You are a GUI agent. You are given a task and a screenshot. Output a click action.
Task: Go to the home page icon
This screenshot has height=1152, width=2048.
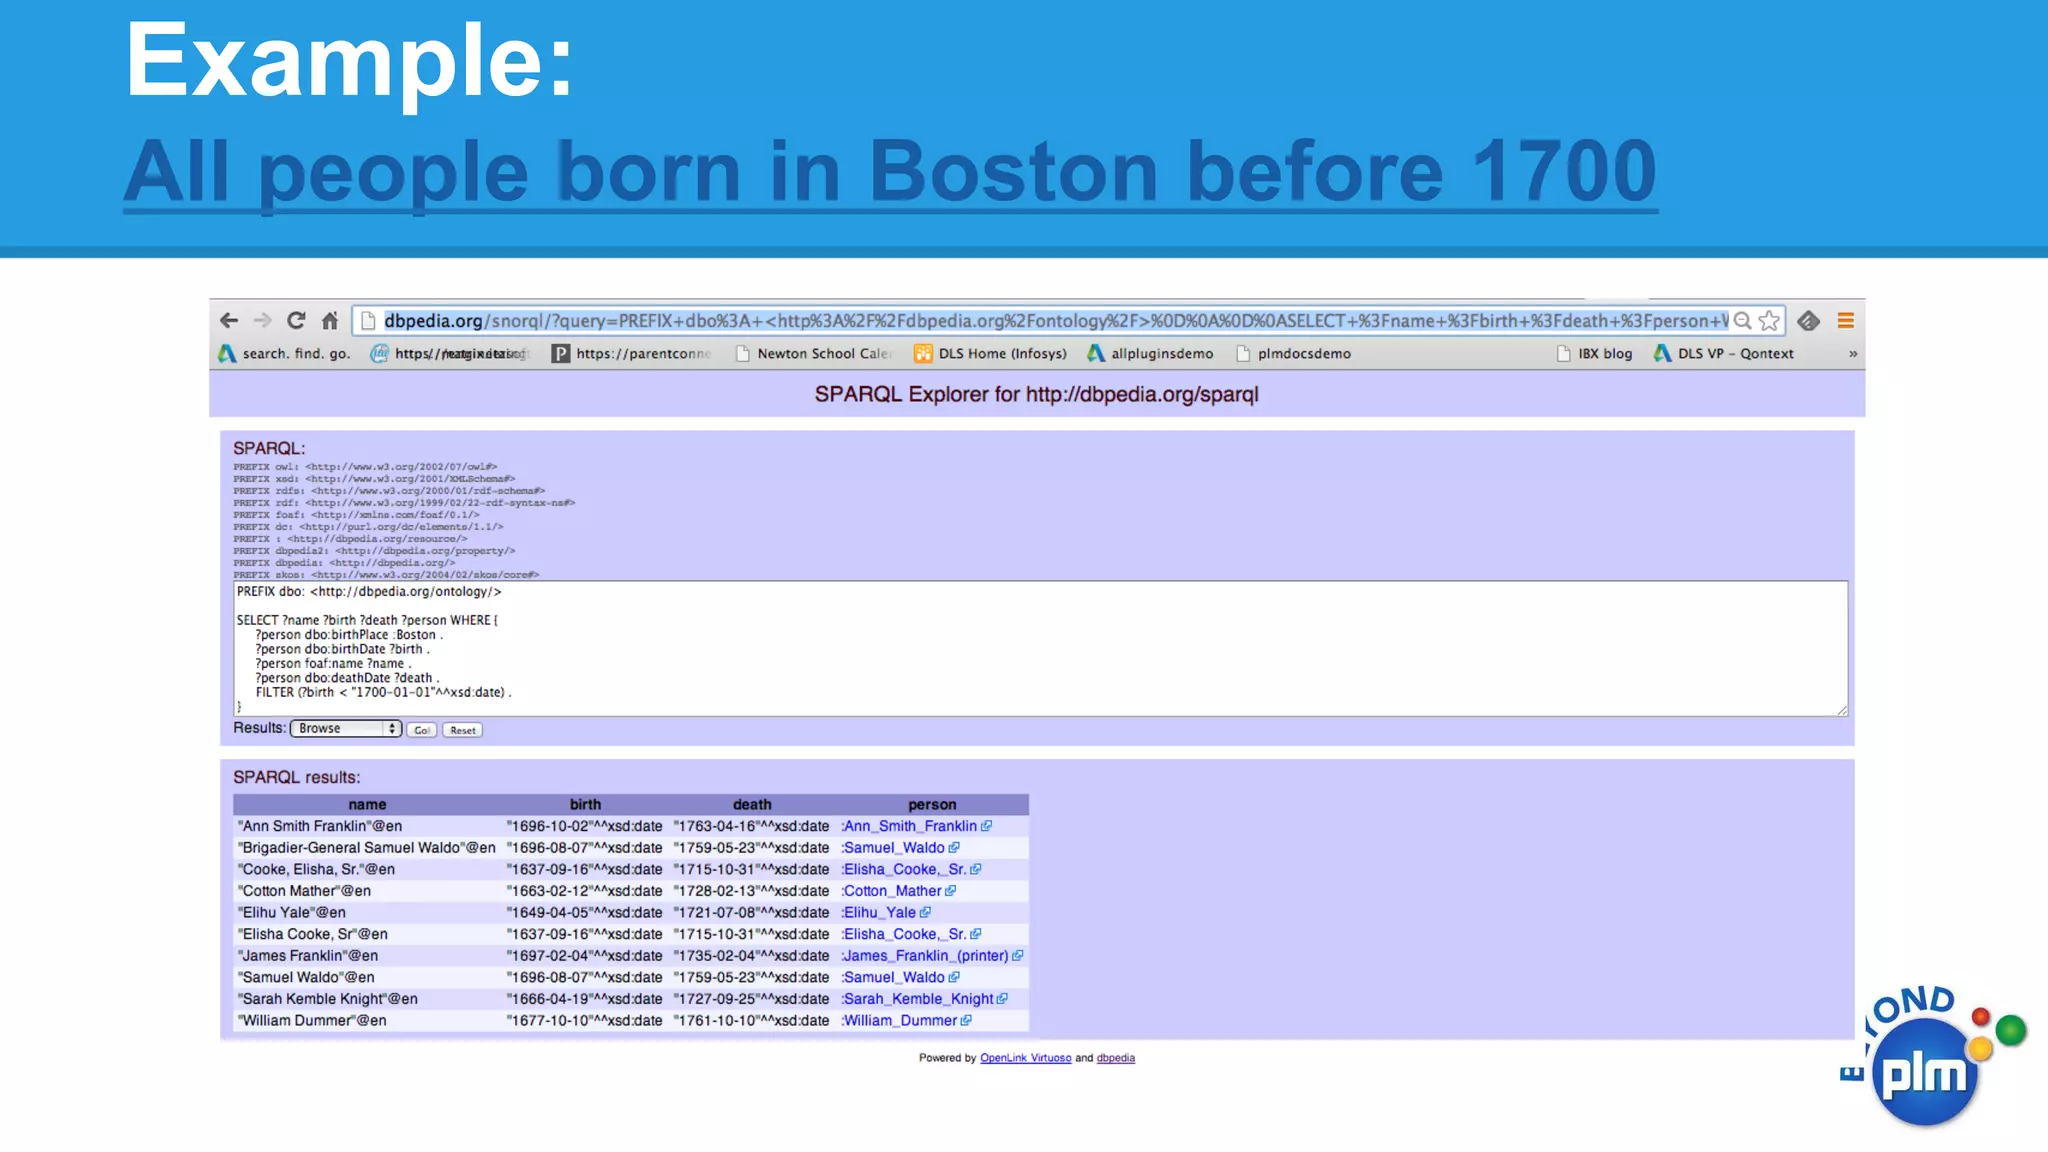pyautogui.click(x=330, y=320)
